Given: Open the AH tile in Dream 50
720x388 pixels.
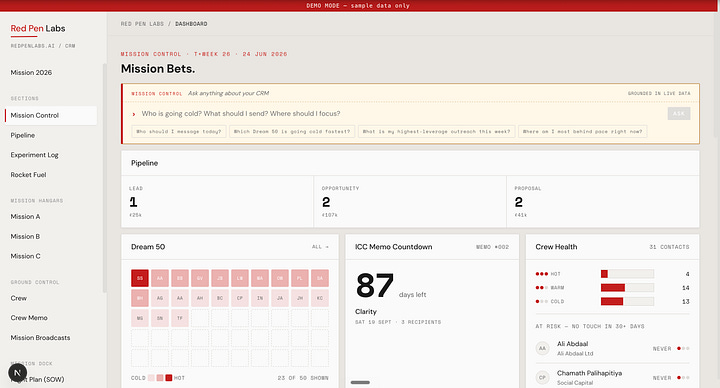Looking at the screenshot, I should 200,298.
